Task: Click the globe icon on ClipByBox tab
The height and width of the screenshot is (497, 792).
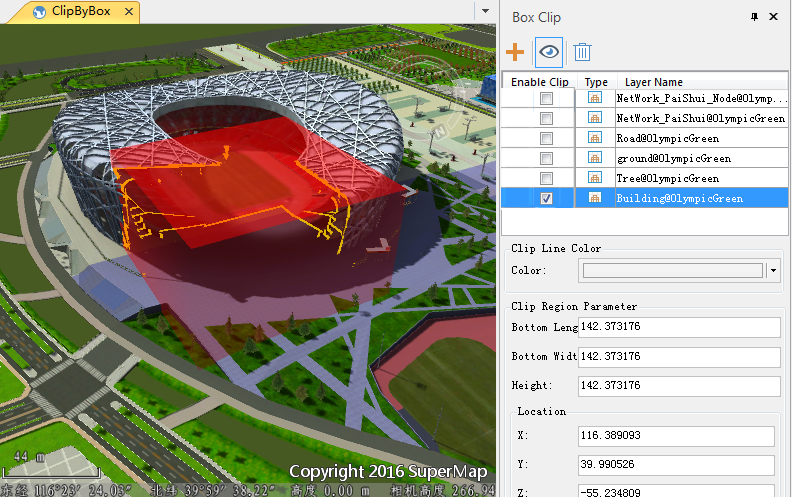Action: point(39,13)
